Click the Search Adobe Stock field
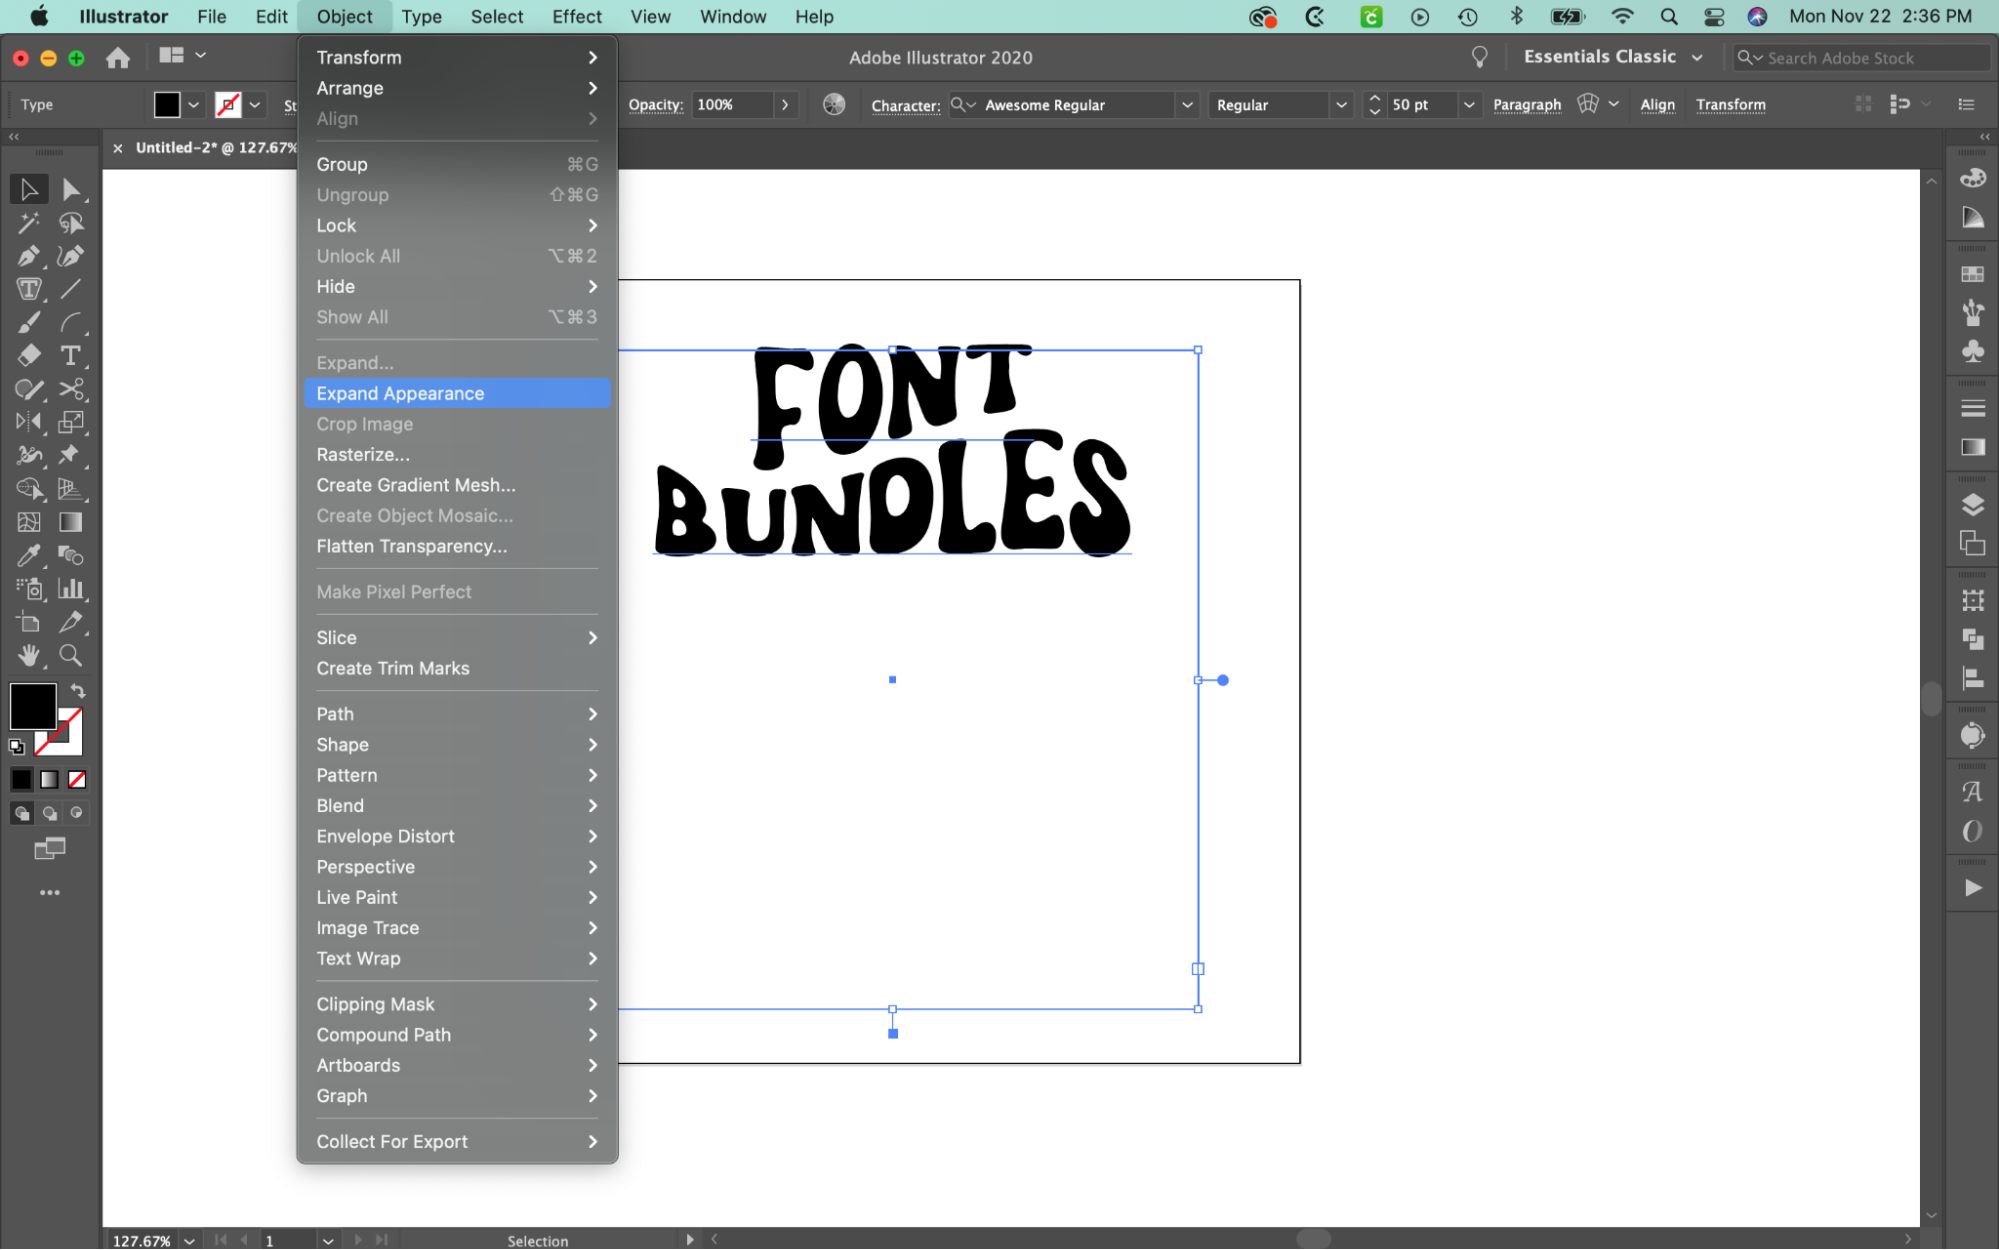The height and width of the screenshot is (1250, 1999). tap(1860, 58)
